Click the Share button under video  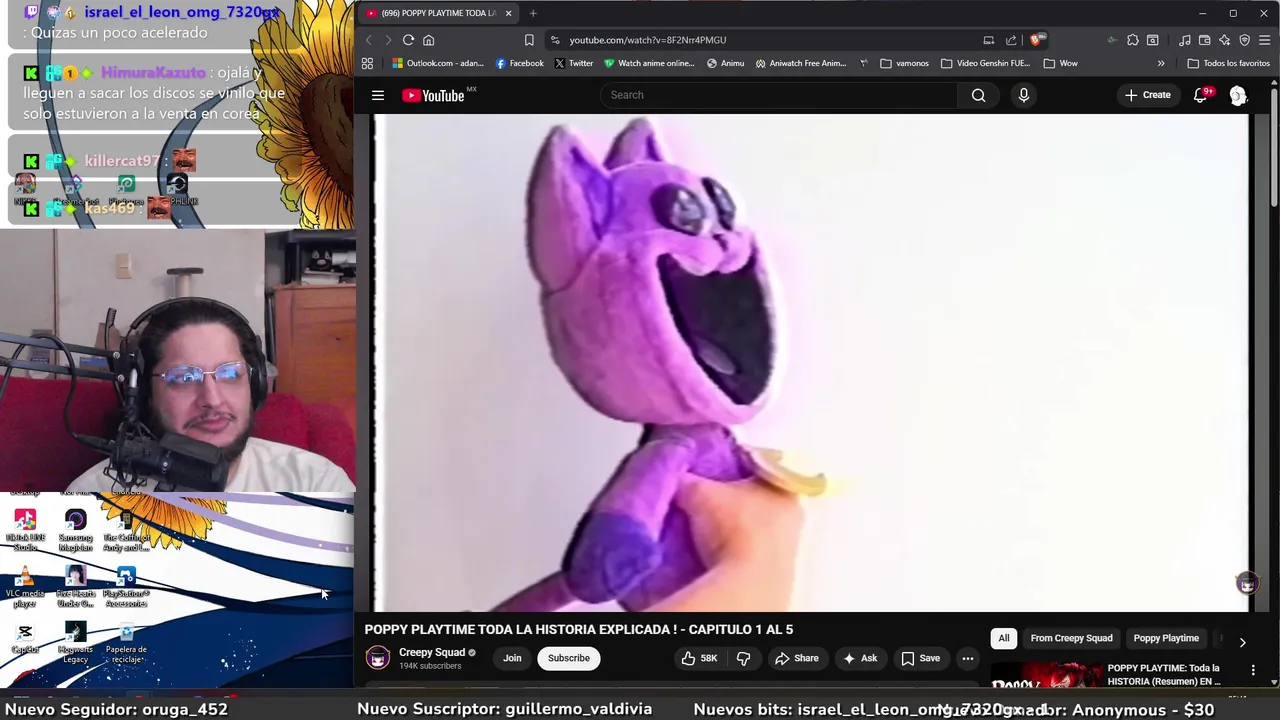(x=797, y=658)
